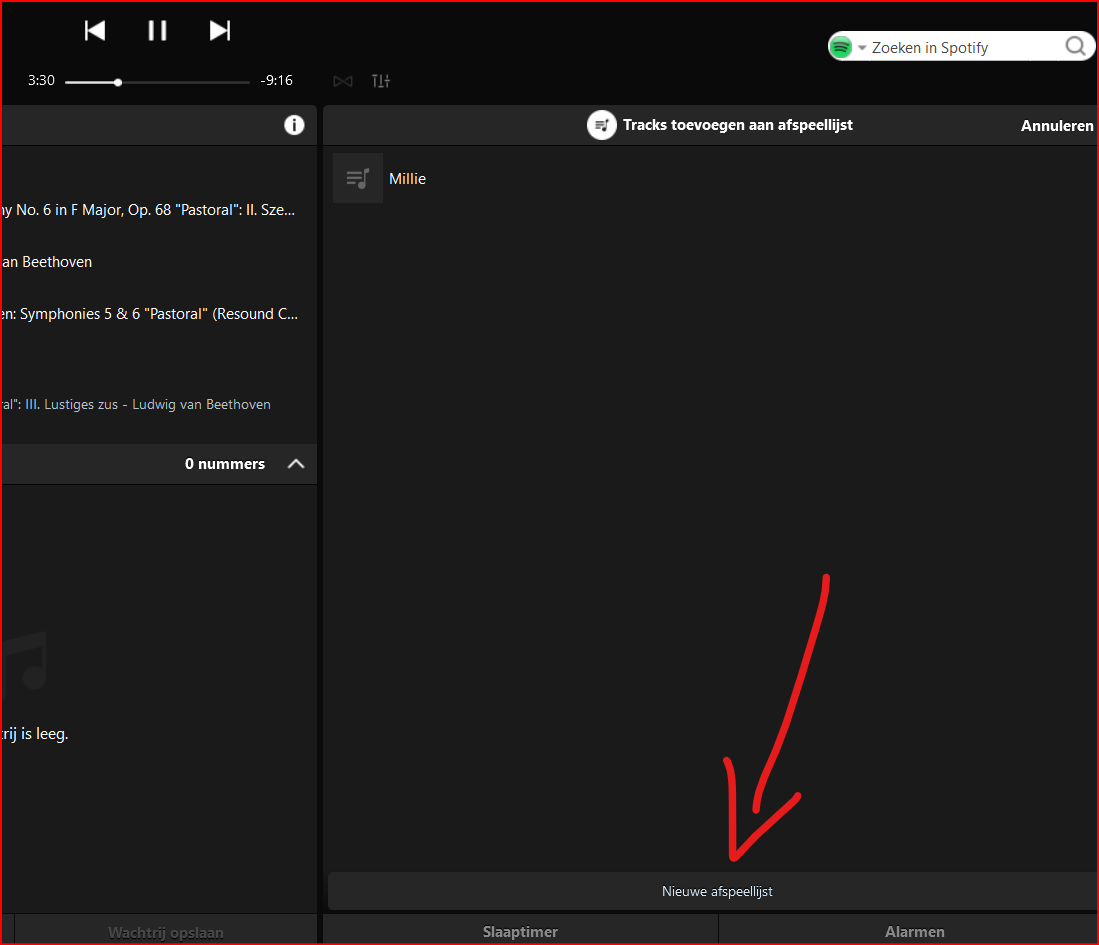
Task: Click the 'van Beethoven' artist name
Action: (48, 262)
